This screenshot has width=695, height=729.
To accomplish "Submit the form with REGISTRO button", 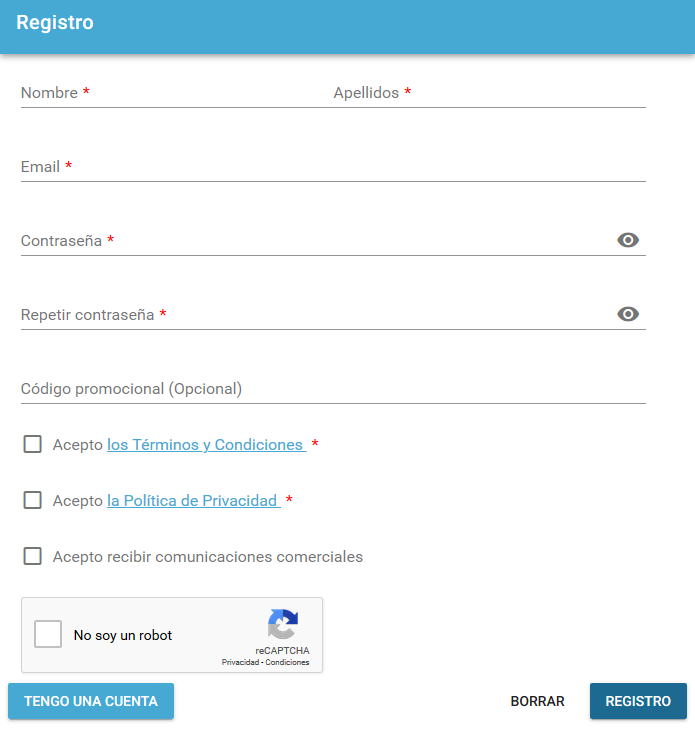I will pos(638,701).
